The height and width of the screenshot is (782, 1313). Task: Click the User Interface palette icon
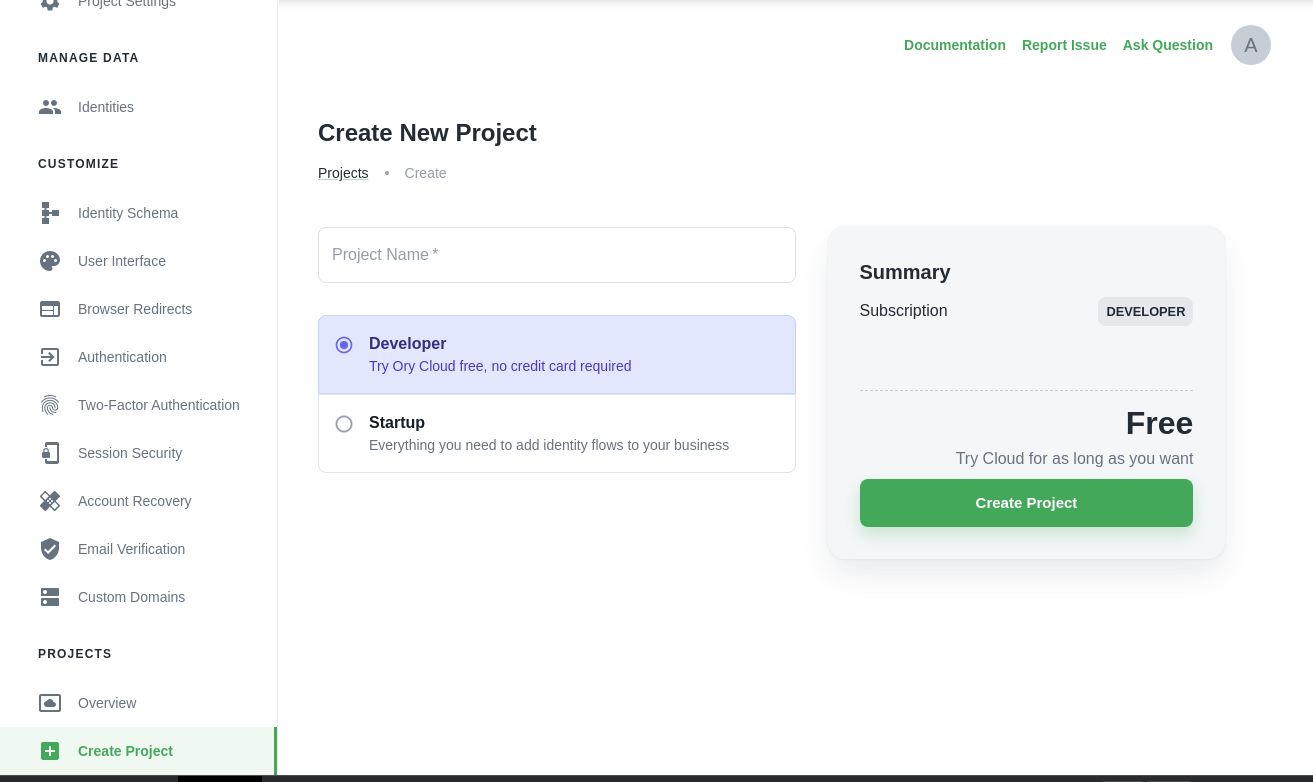[50, 261]
